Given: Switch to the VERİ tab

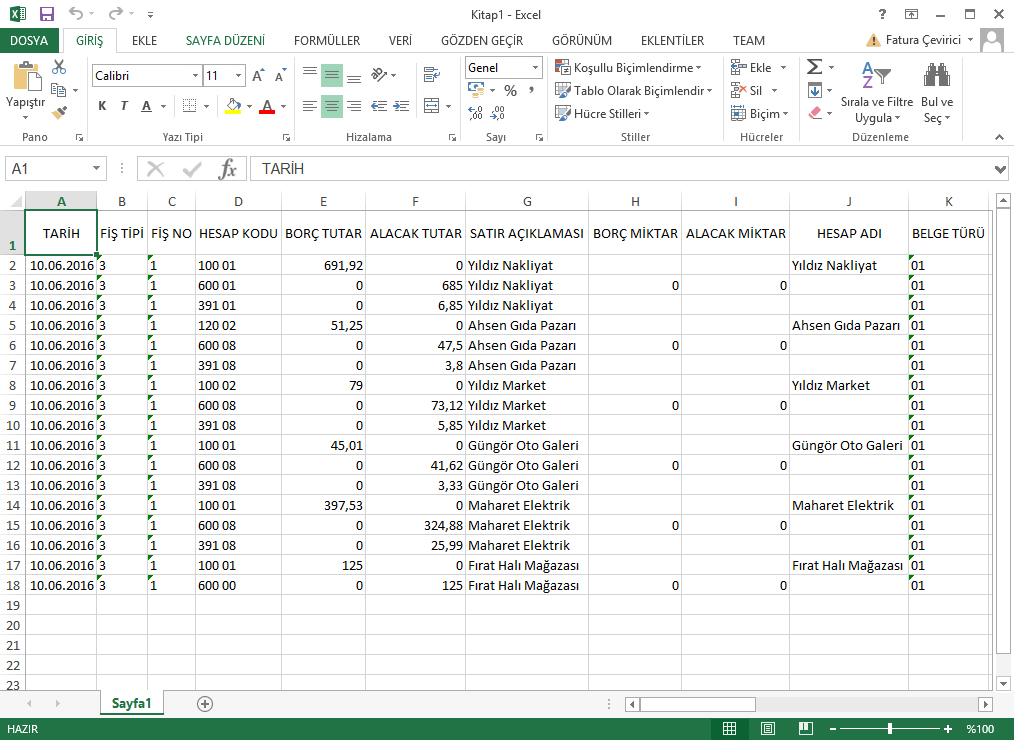Looking at the screenshot, I should click(x=400, y=40).
